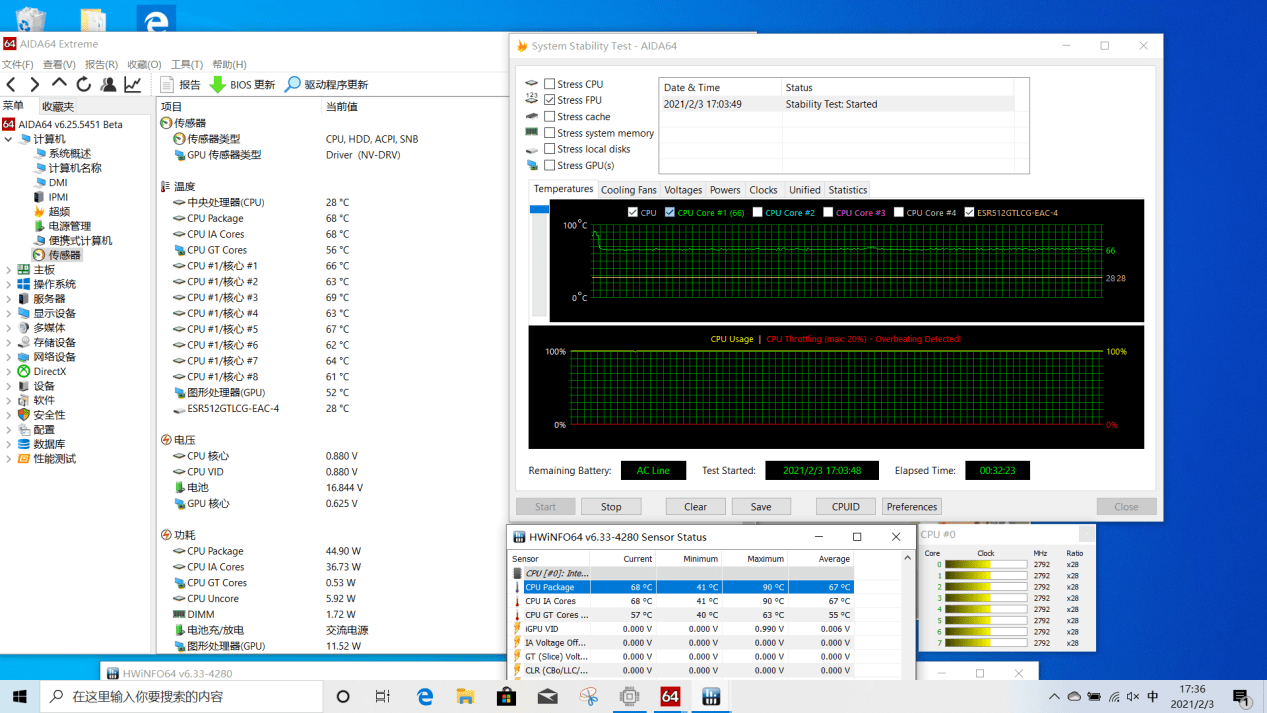The width and height of the screenshot is (1267, 713).
Task: Collapse the 计算机 tree node
Action: pyautogui.click(x=9, y=139)
